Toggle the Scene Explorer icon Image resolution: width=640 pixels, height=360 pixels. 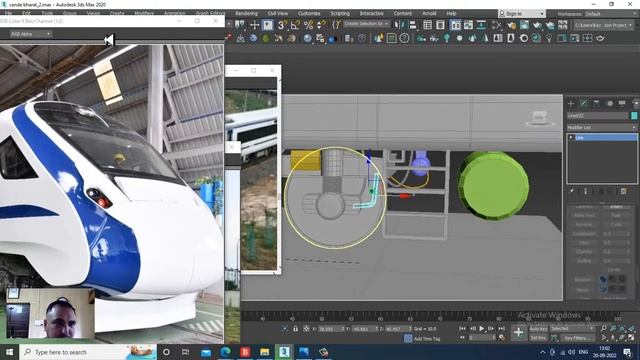click(427, 25)
